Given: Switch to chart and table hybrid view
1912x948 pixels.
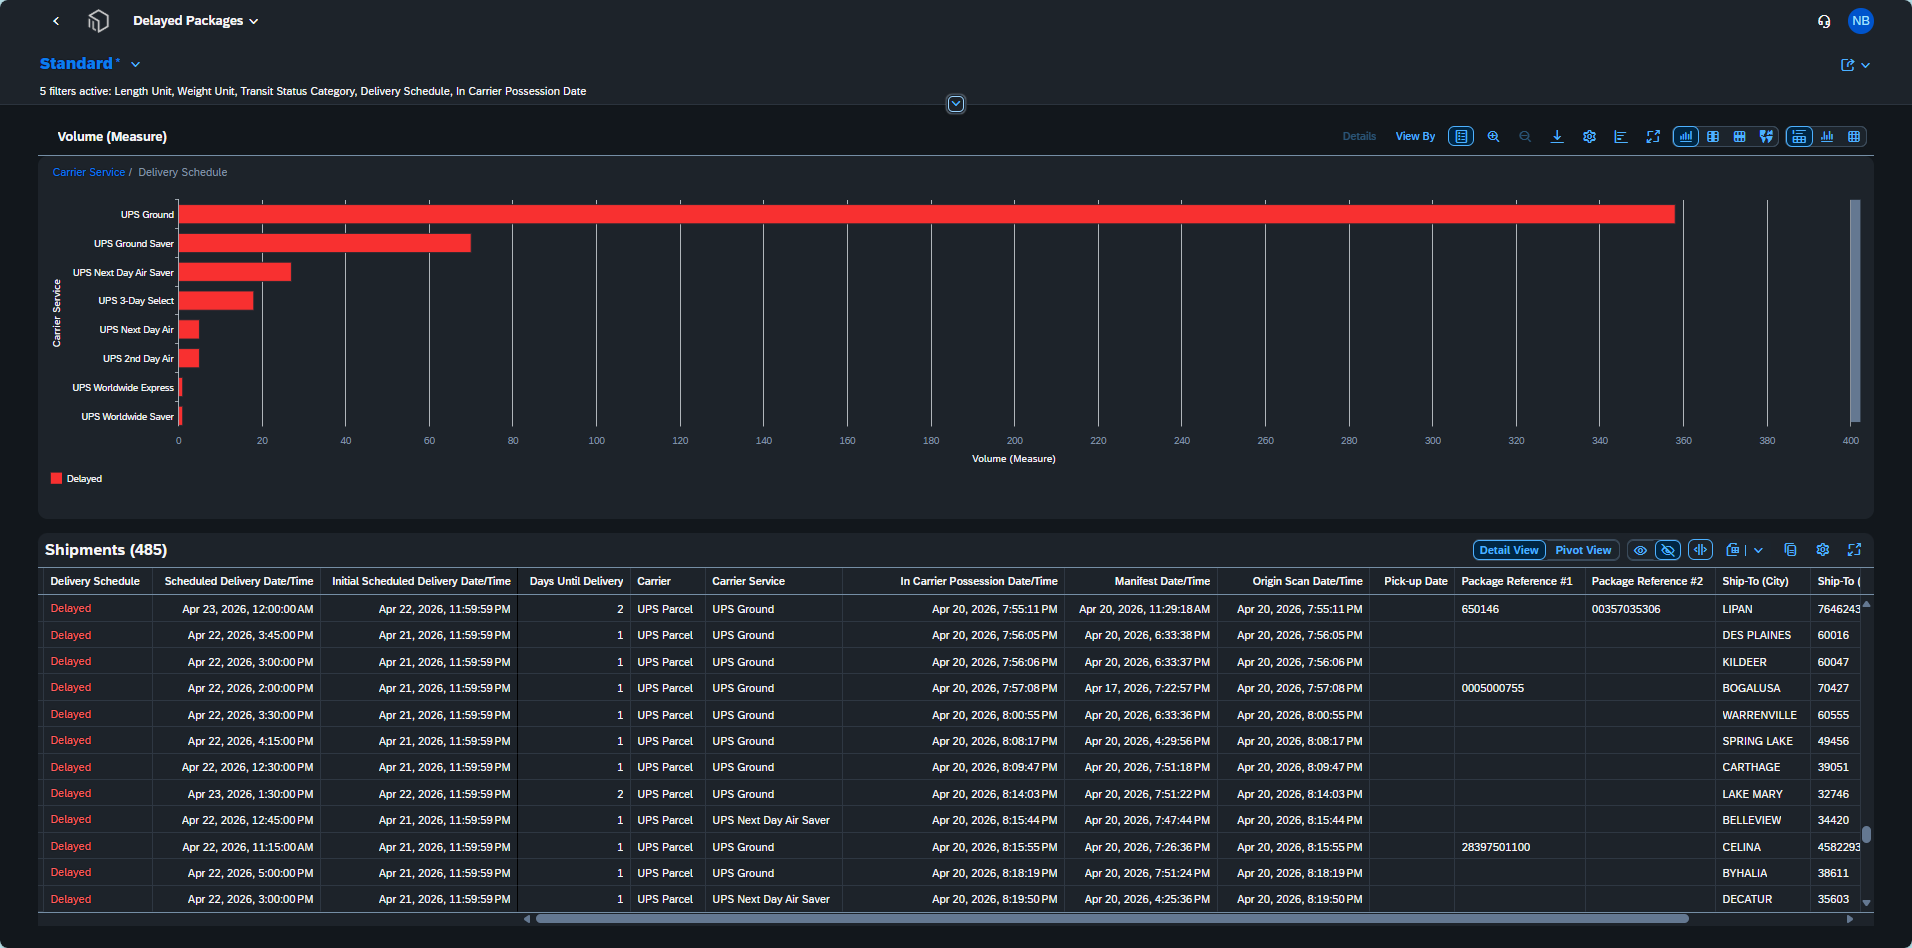Looking at the screenshot, I should [1799, 137].
